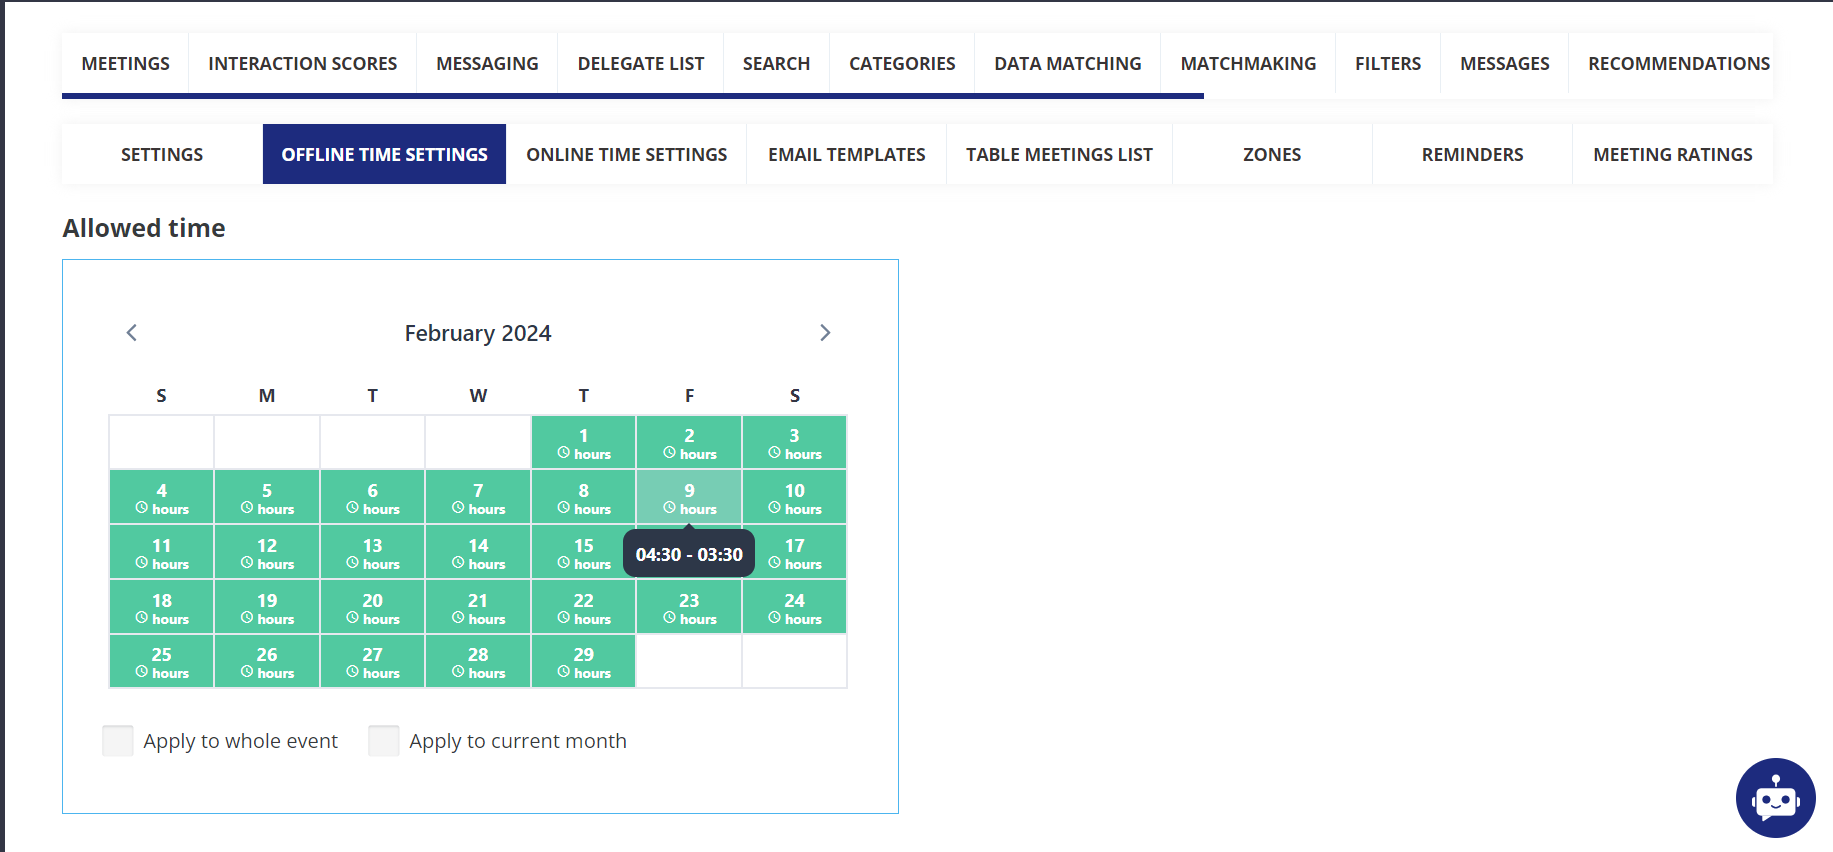Image resolution: width=1833 pixels, height=852 pixels.
Task: Select the Delegate List tab
Action: coord(640,64)
